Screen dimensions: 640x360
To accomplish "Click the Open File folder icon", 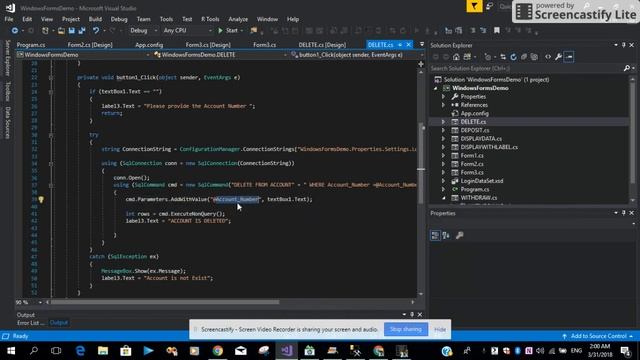I will tap(61, 31).
